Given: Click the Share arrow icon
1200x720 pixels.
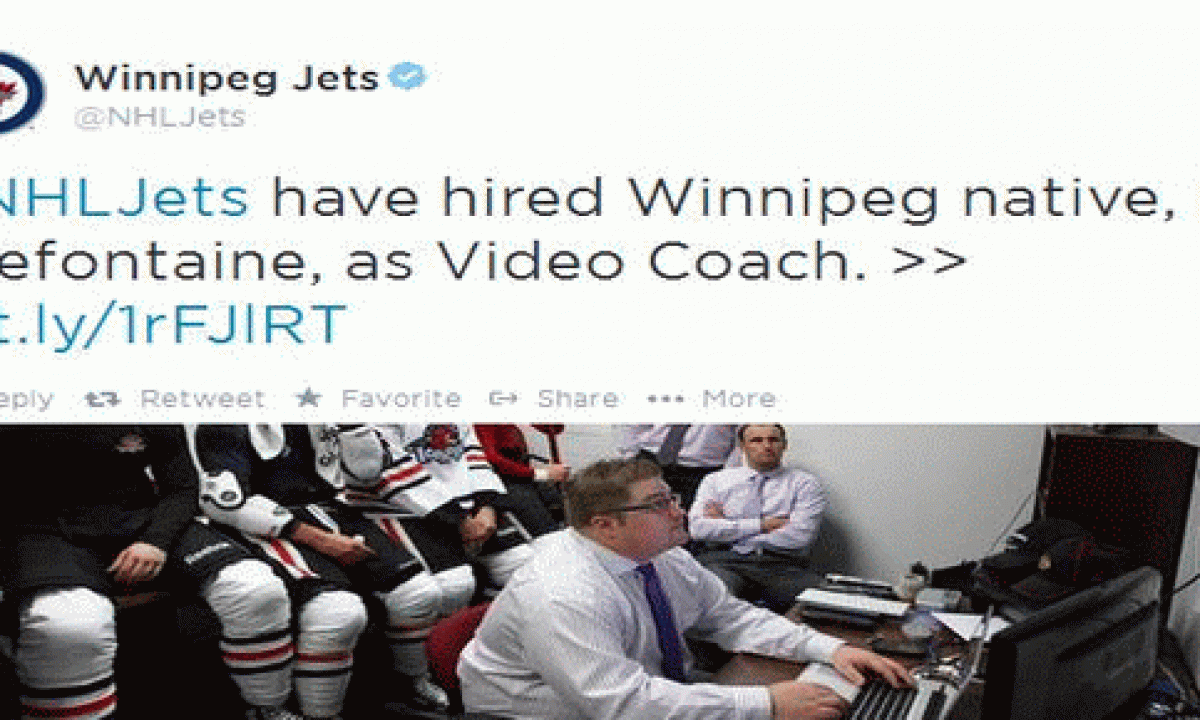Looking at the screenshot, I should point(504,398).
